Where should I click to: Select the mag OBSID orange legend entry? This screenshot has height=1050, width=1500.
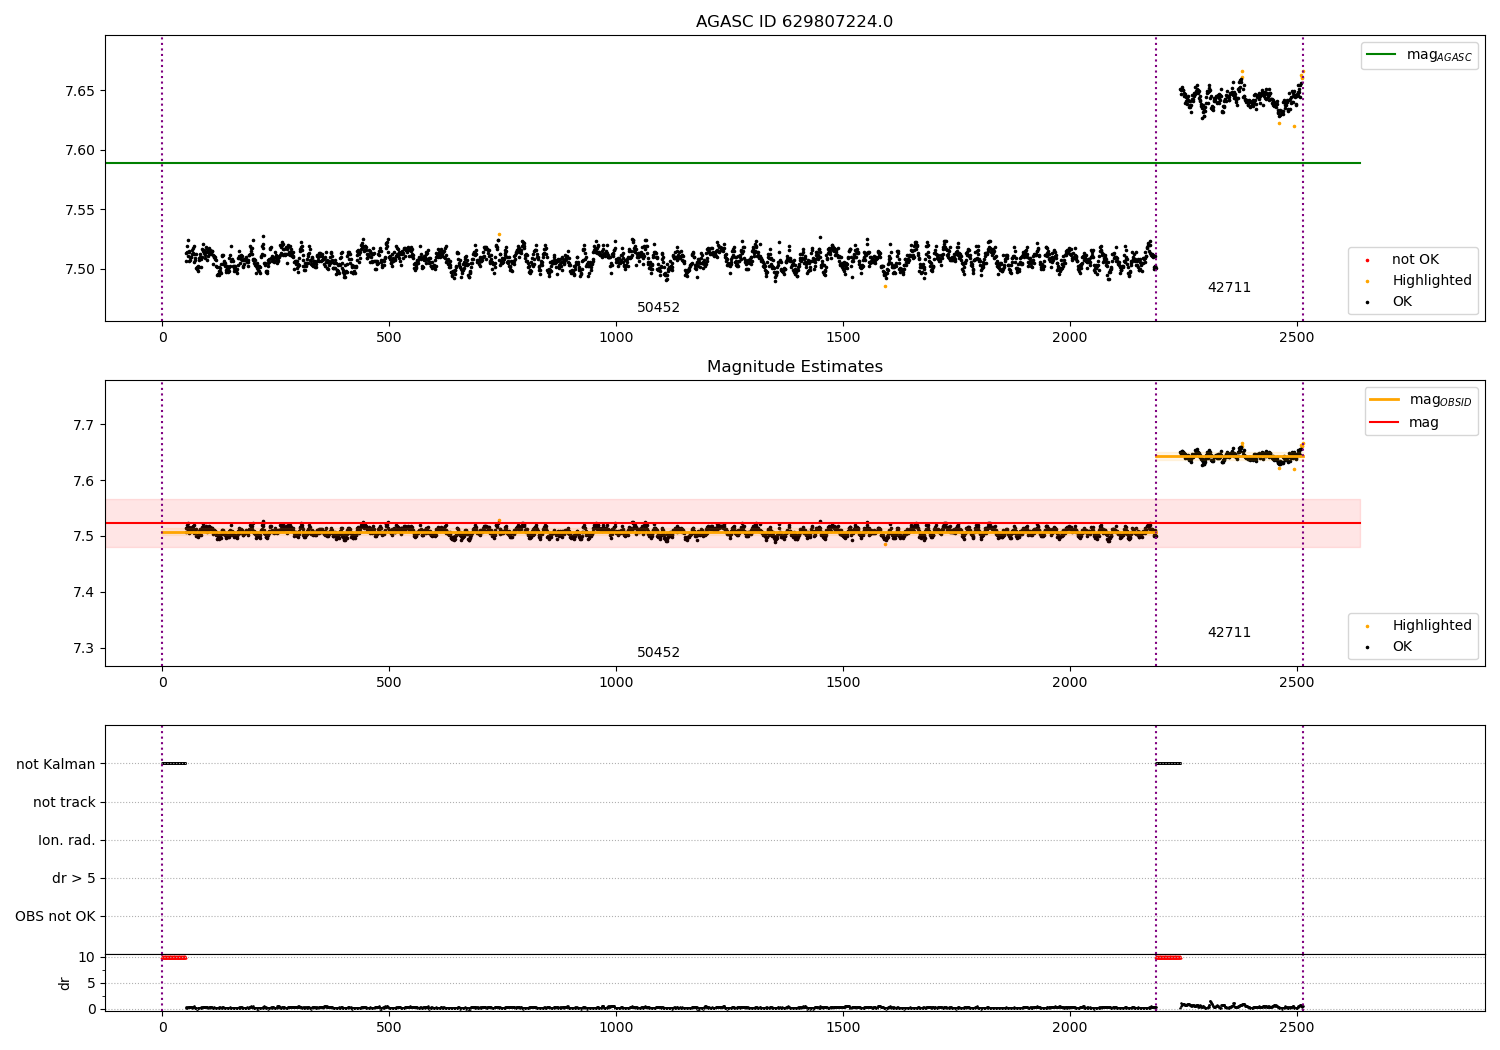tap(1421, 400)
